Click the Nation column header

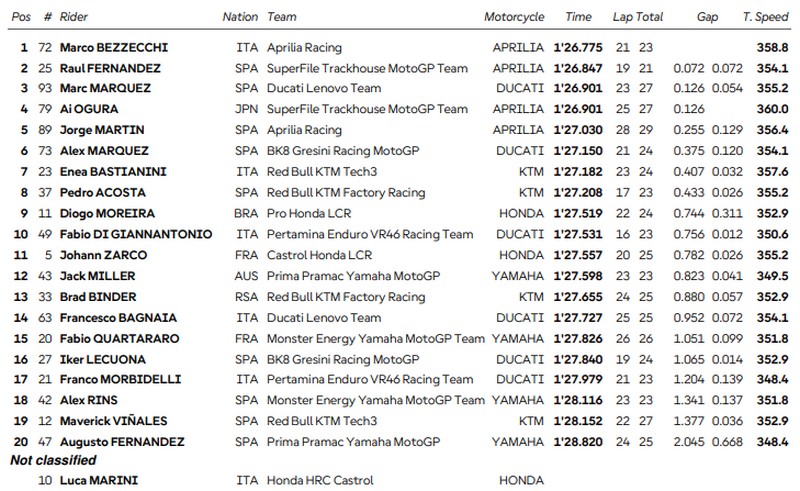pyautogui.click(x=240, y=17)
